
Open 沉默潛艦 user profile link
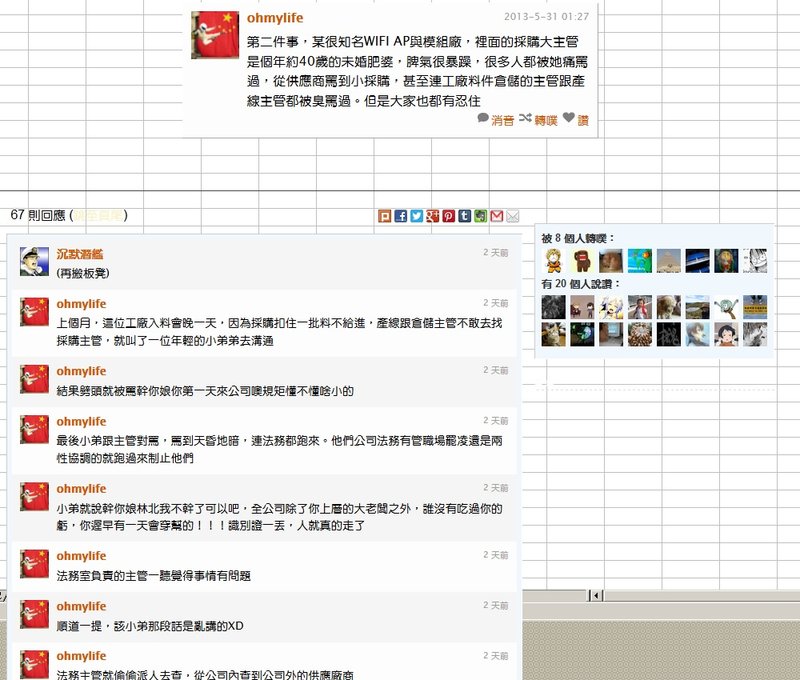[x=81, y=253]
